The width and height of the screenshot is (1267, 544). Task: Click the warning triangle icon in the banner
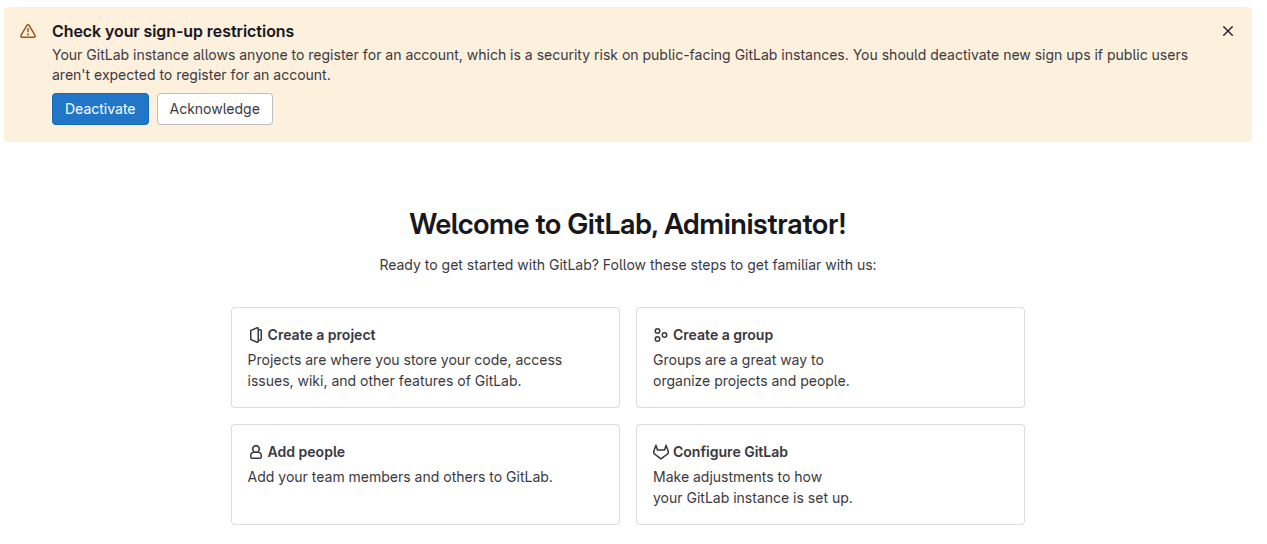(x=28, y=31)
